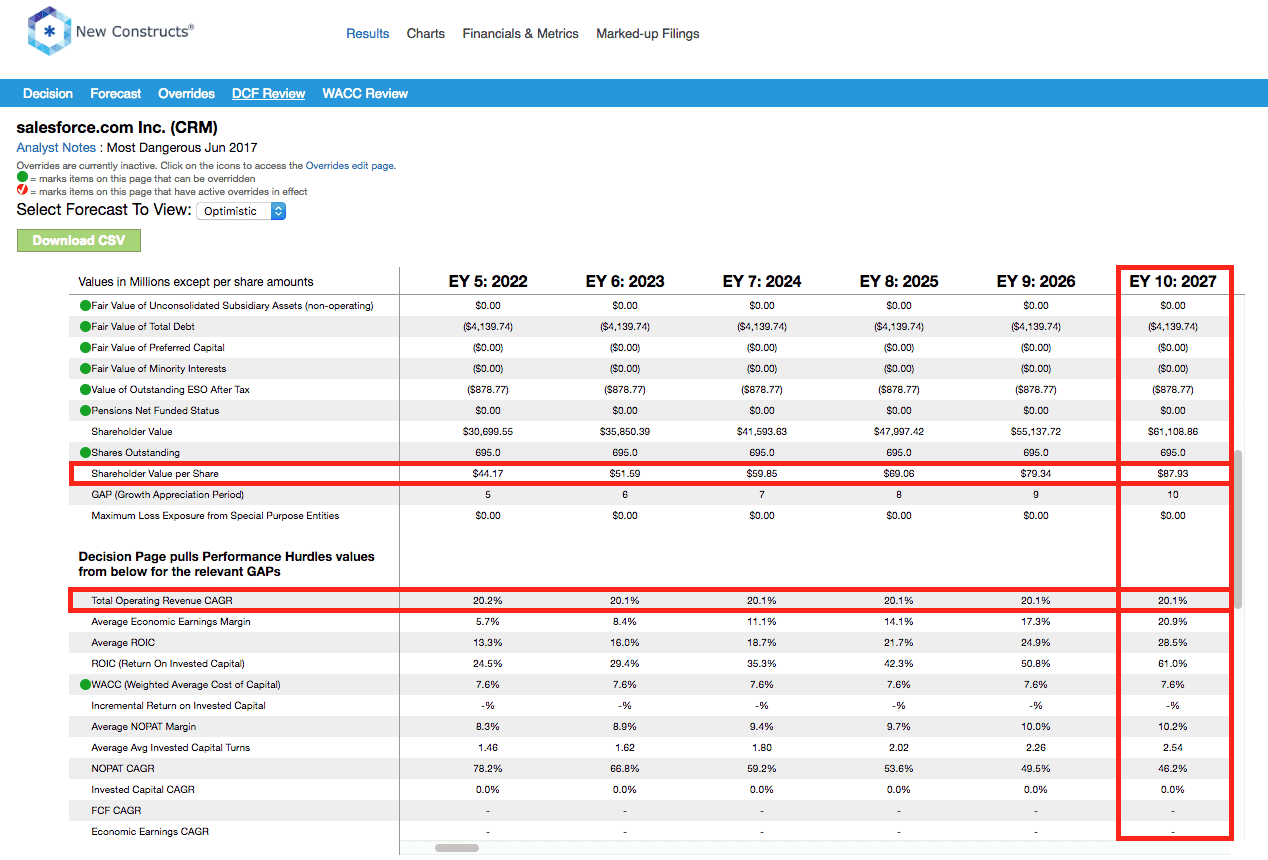The width and height of the screenshot is (1268, 860).
Task: Click ROIC value 61.0% cell
Action: pos(1173,663)
